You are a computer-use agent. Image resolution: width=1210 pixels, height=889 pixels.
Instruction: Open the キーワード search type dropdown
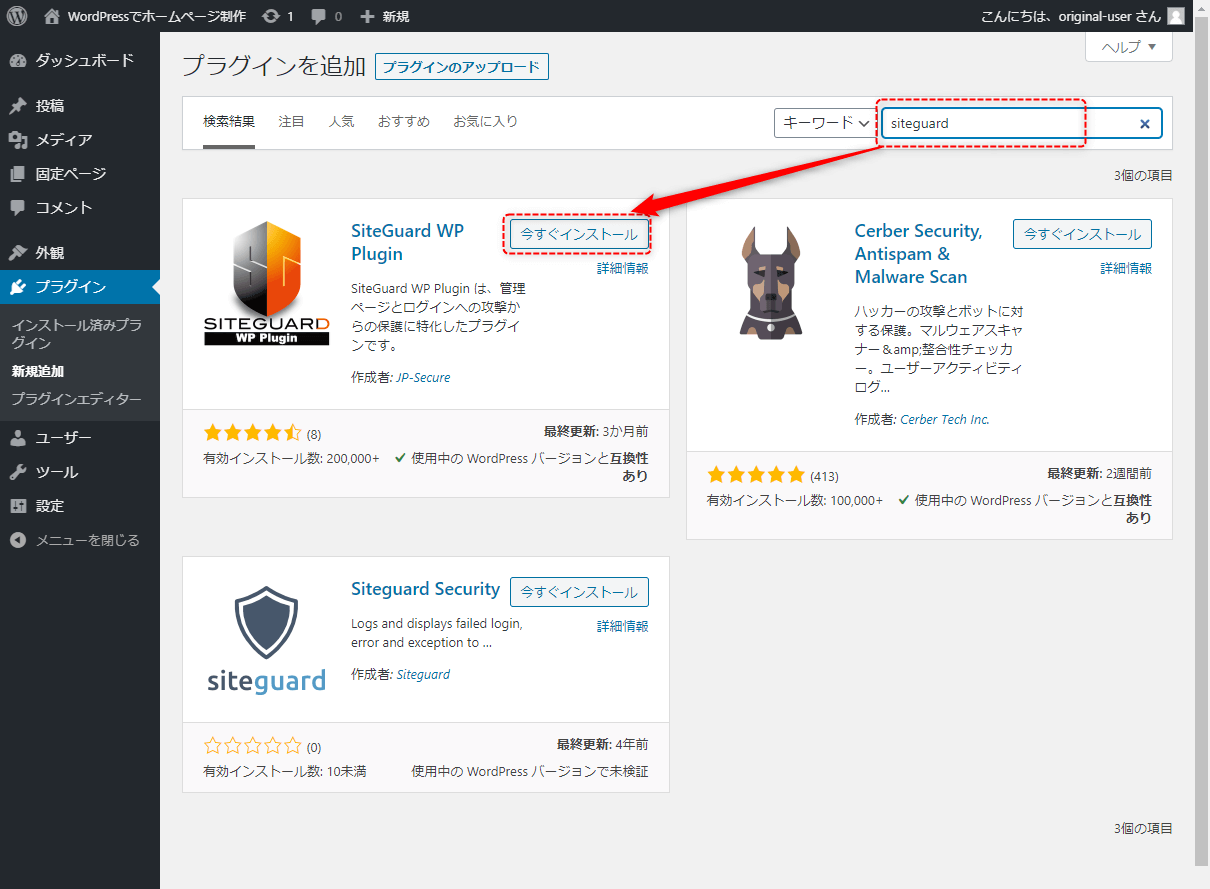coord(825,123)
